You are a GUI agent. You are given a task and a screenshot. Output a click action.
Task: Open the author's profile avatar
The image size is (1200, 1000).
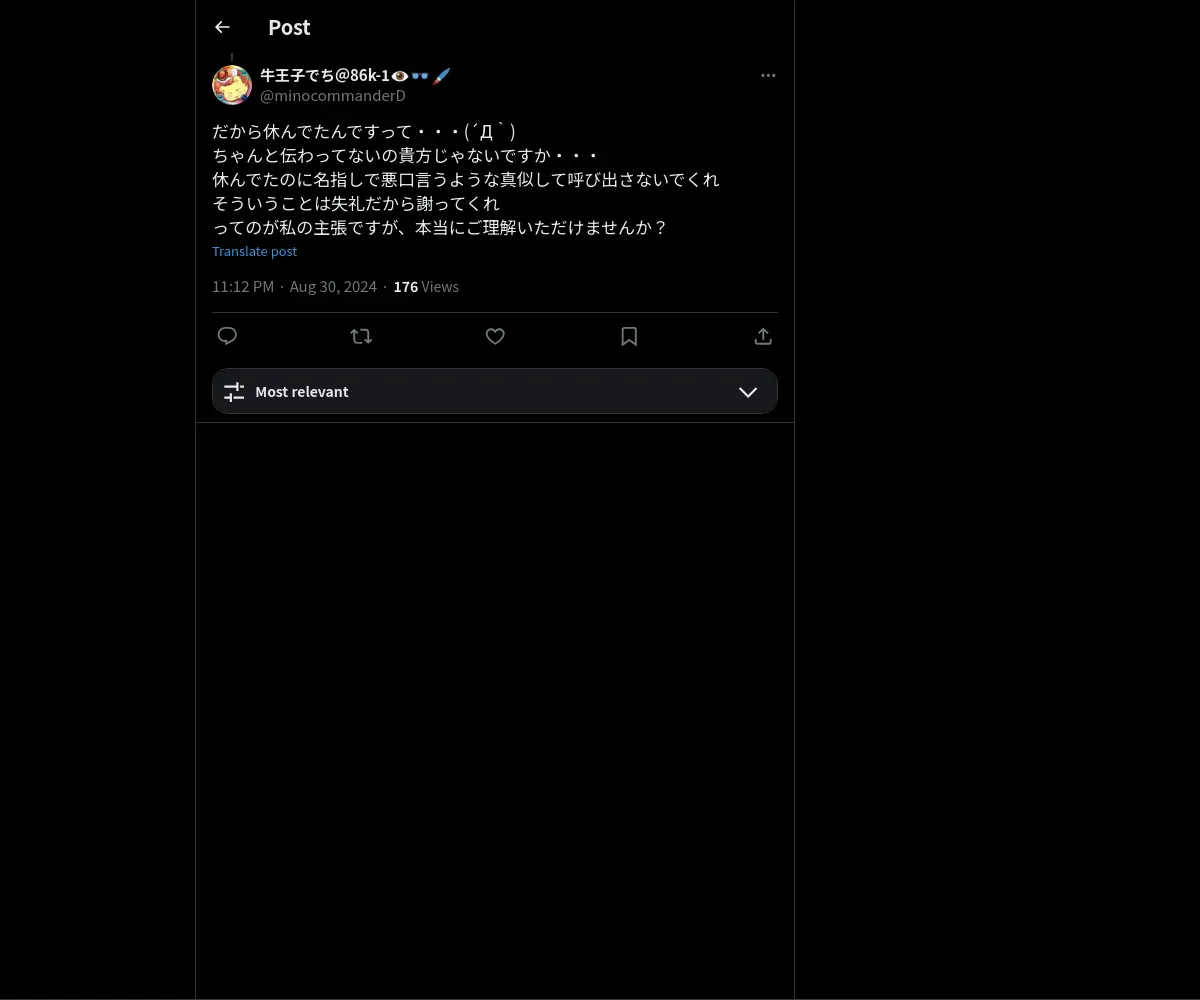232,85
